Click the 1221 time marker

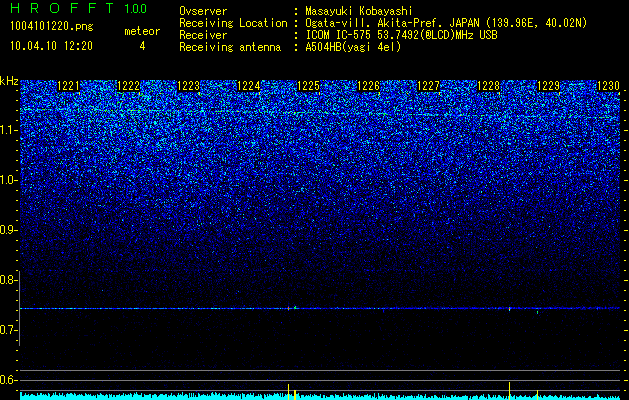click(68, 86)
